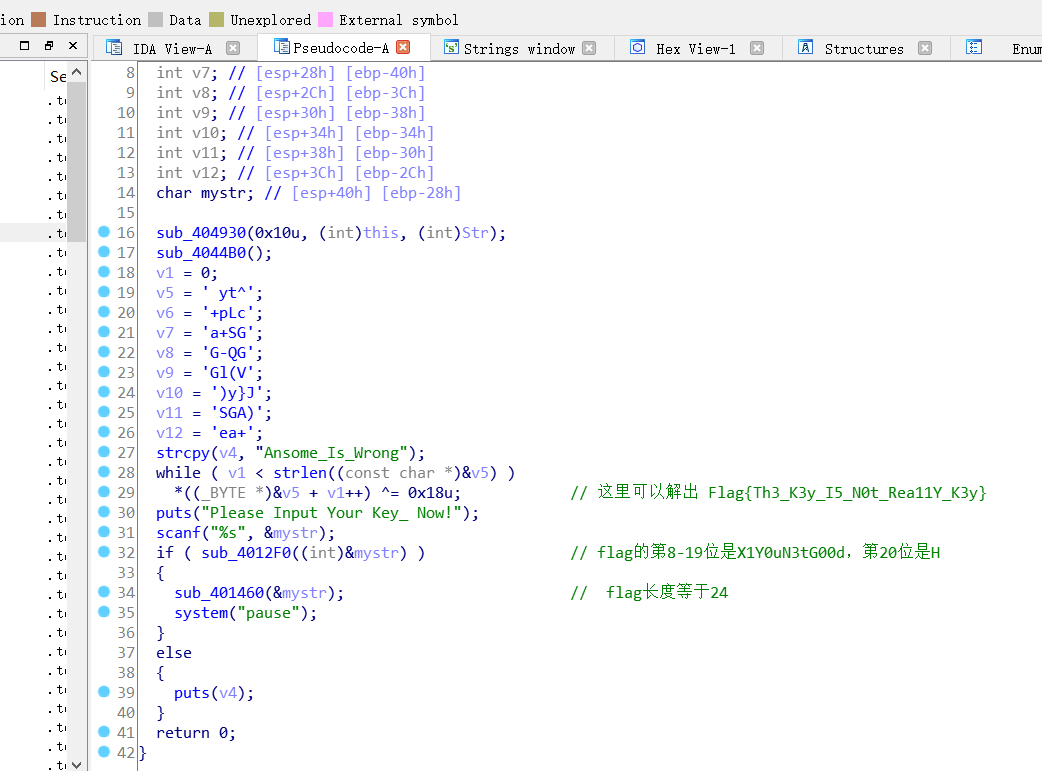
Task: Click the Unexplored legend square
Action: (x=218, y=19)
